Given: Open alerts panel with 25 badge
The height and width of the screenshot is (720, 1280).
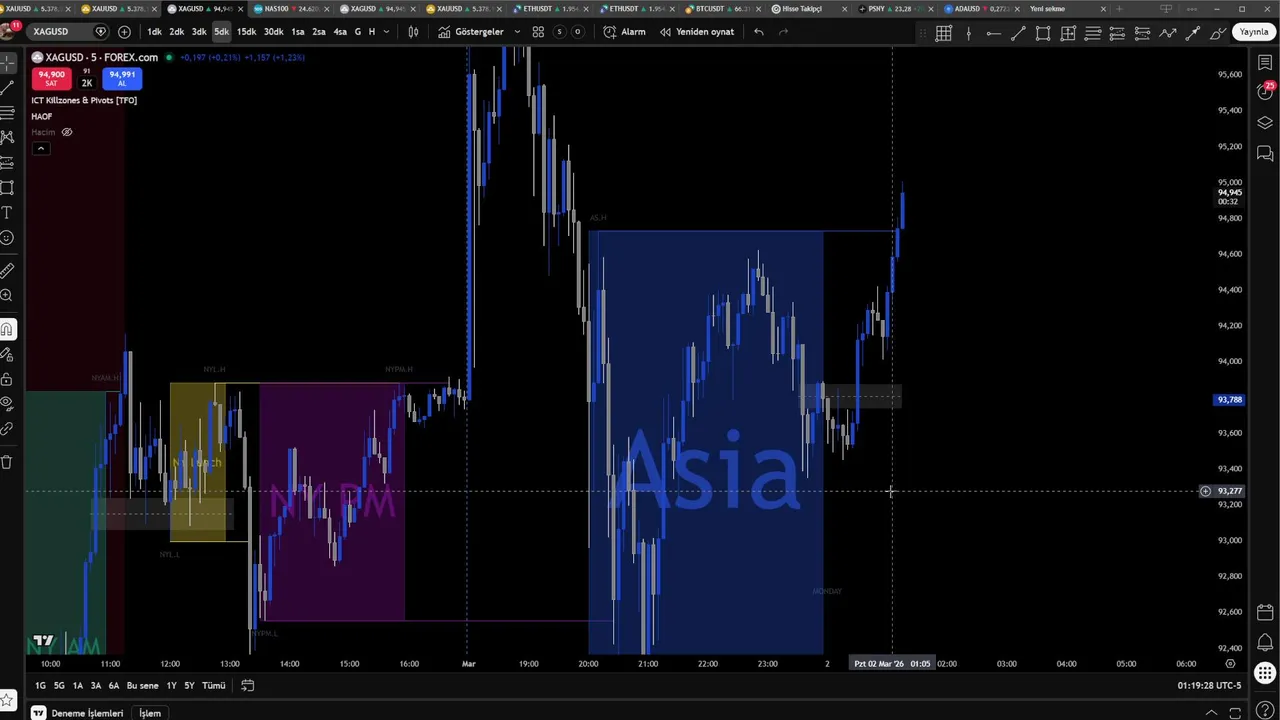Looking at the screenshot, I should [1265, 91].
